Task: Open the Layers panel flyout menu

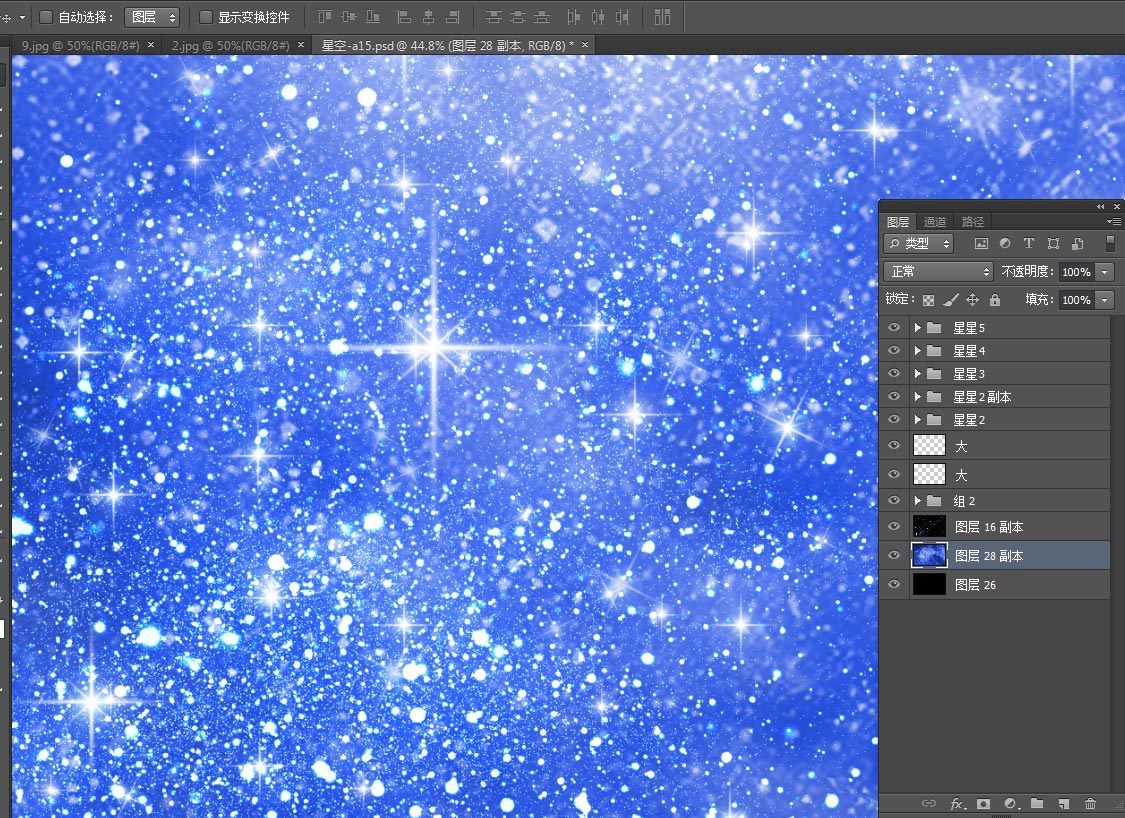Action: coord(1114,222)
